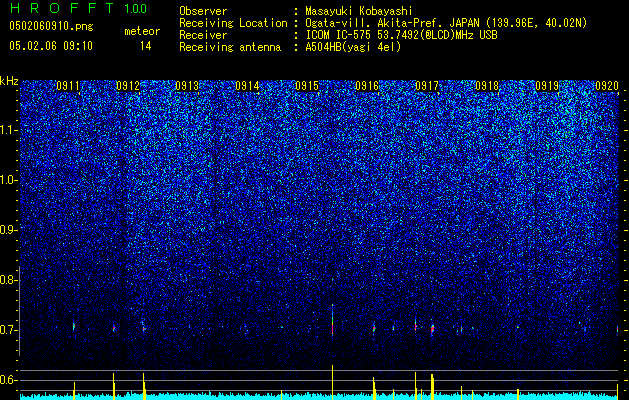Click the name Masayuki Kobayashi
This screenshot has height=400, width=629.
click(359, 11)
